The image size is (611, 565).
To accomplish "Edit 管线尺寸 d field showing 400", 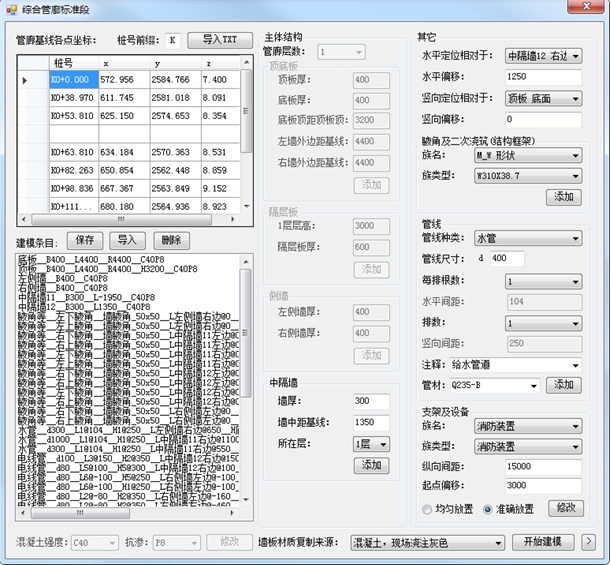I will tap(507, 258).
